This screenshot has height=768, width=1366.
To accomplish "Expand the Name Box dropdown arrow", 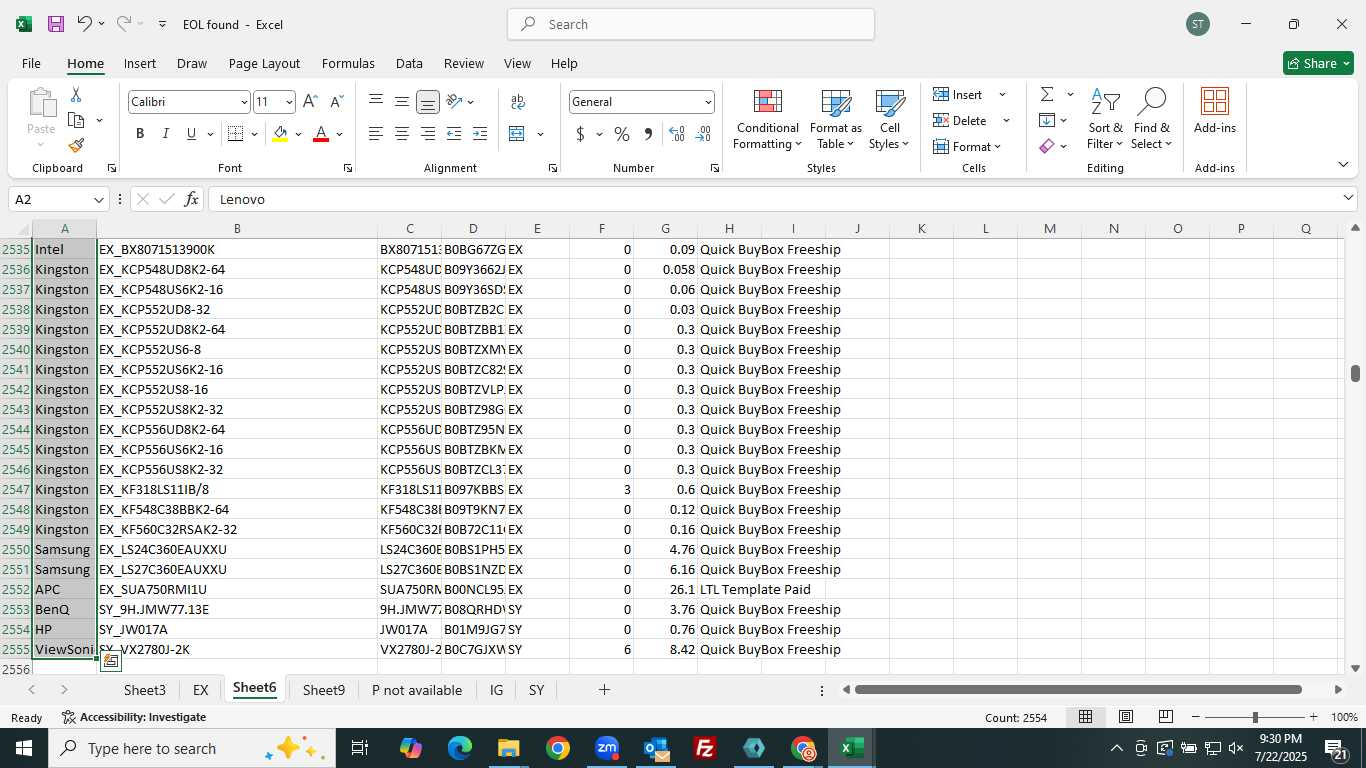I will 98,199.
